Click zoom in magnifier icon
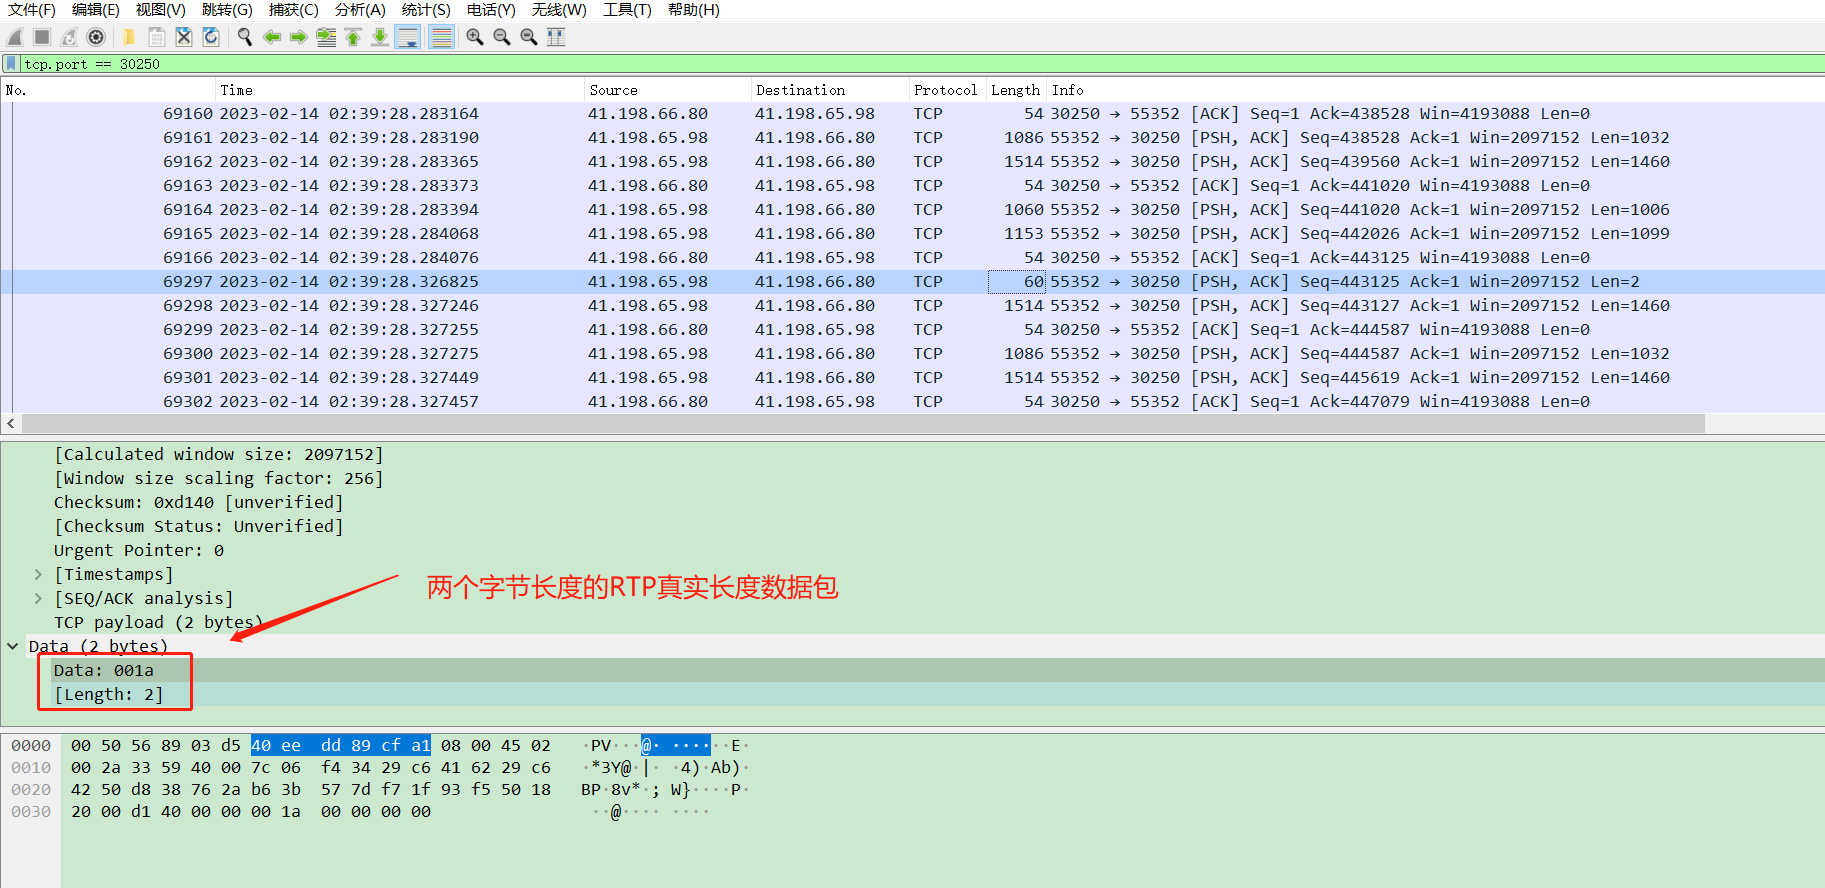This screenshot has width=1825, height=888. tap(475, 37)
